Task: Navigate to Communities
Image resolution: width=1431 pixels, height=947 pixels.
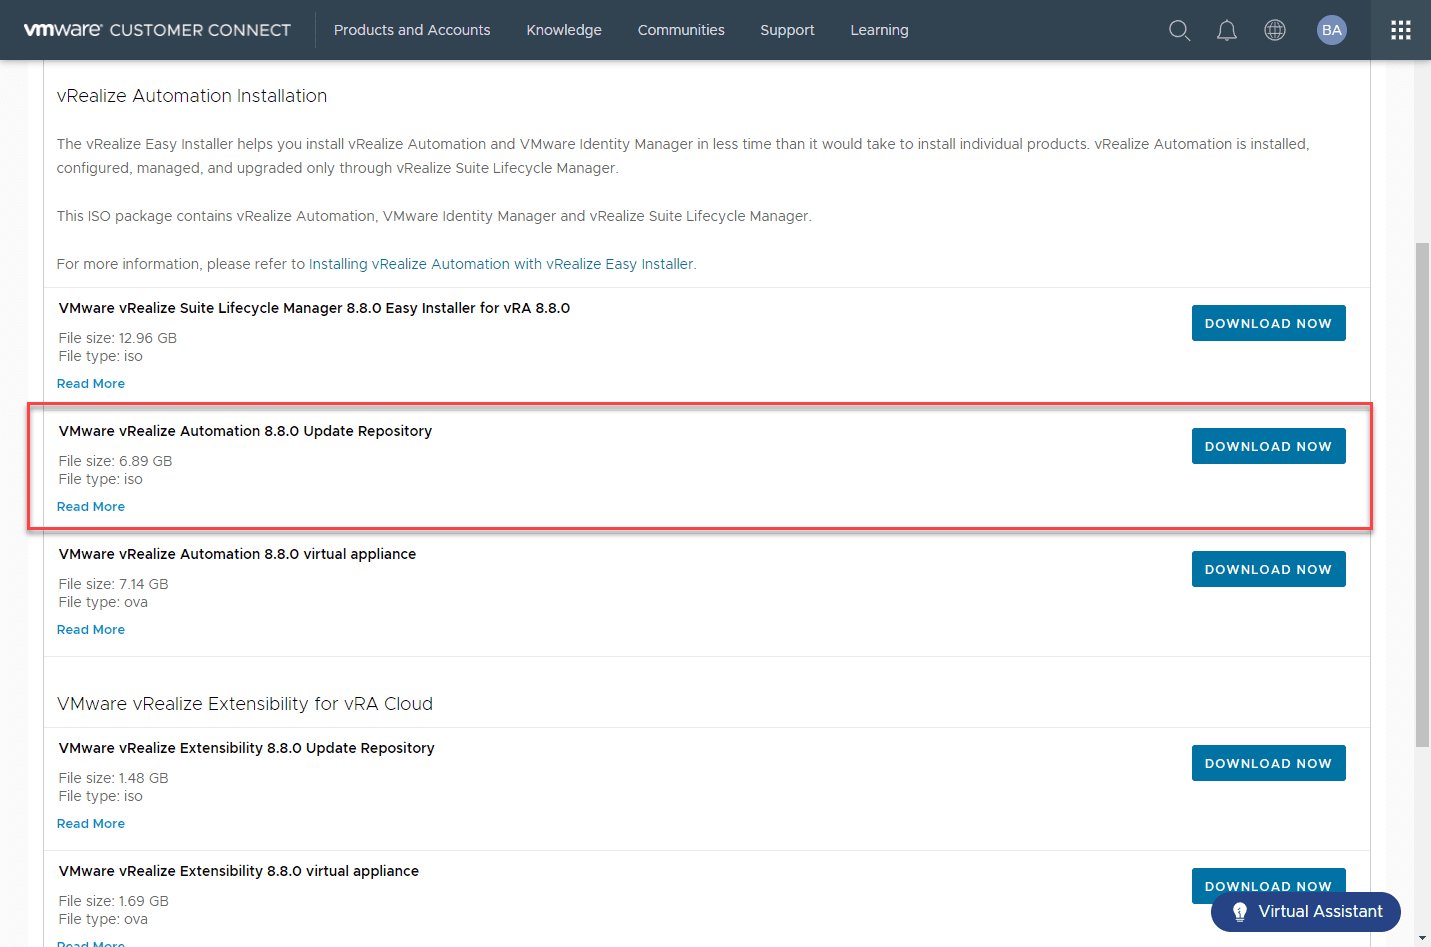Action: click(681, 30)
